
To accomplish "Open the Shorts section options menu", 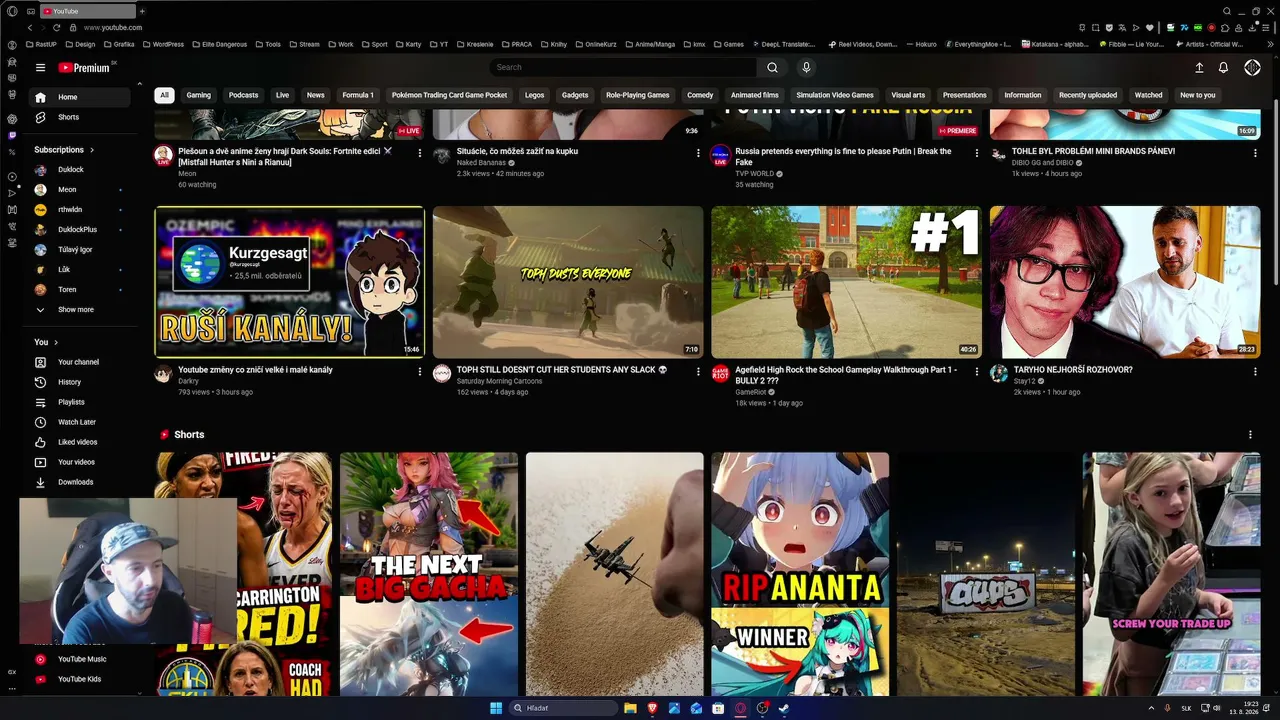I will pos(1250,435).
